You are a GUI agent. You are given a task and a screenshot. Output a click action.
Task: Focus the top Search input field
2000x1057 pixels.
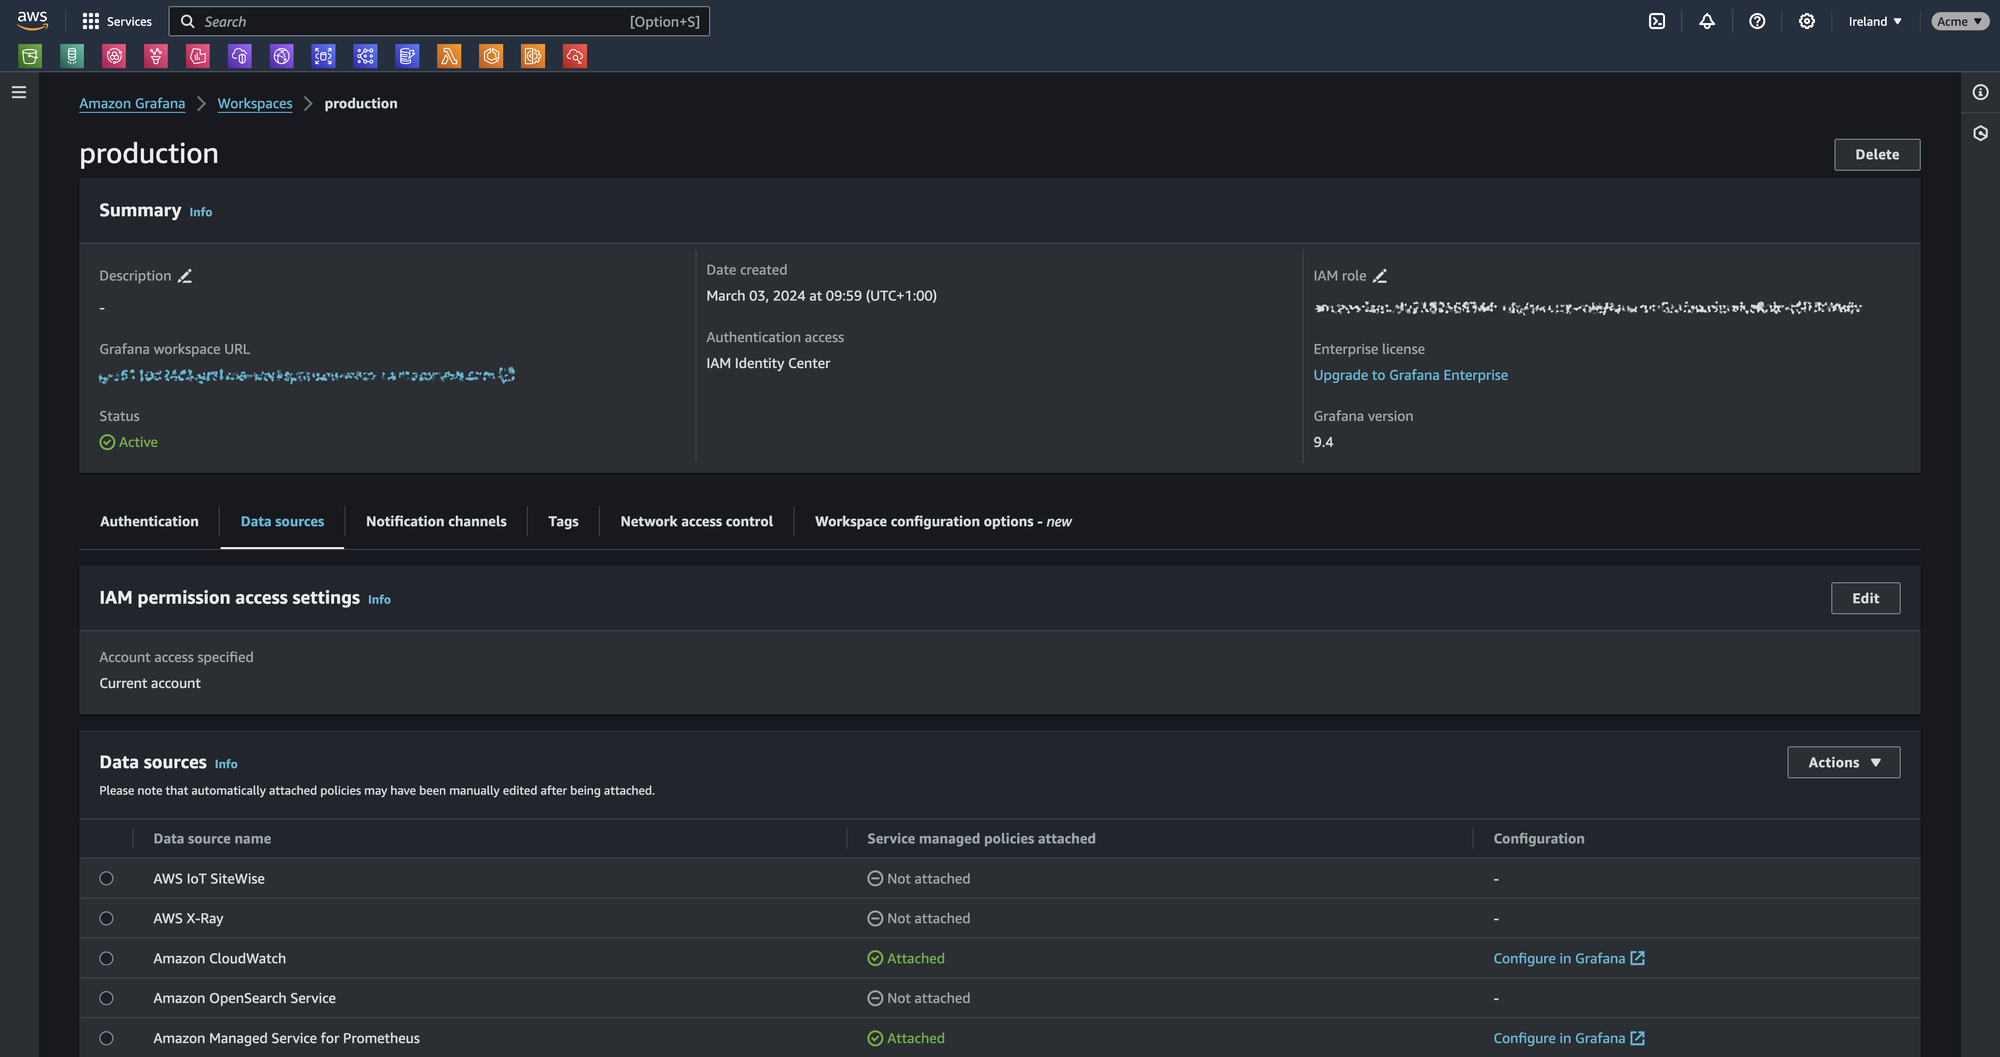click(439, 21)
